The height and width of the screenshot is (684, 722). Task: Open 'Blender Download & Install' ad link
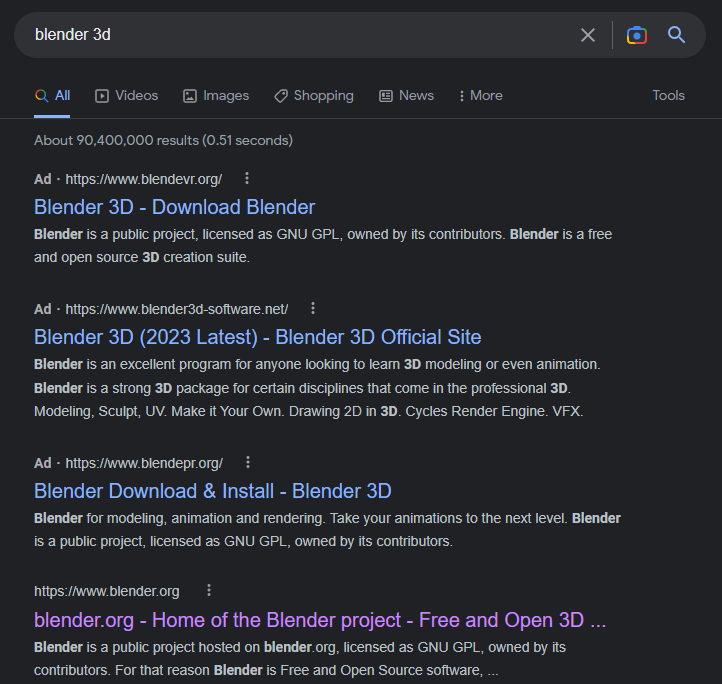coord(213,491)
